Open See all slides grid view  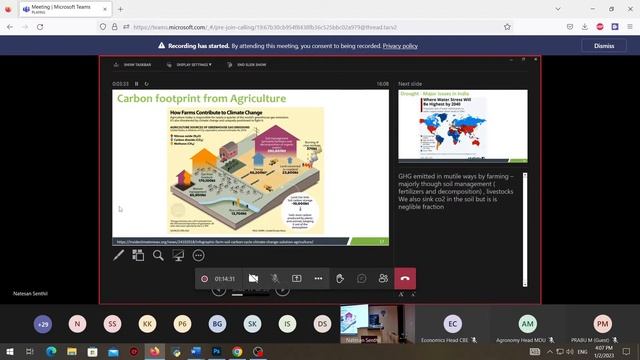coord(138,256)
